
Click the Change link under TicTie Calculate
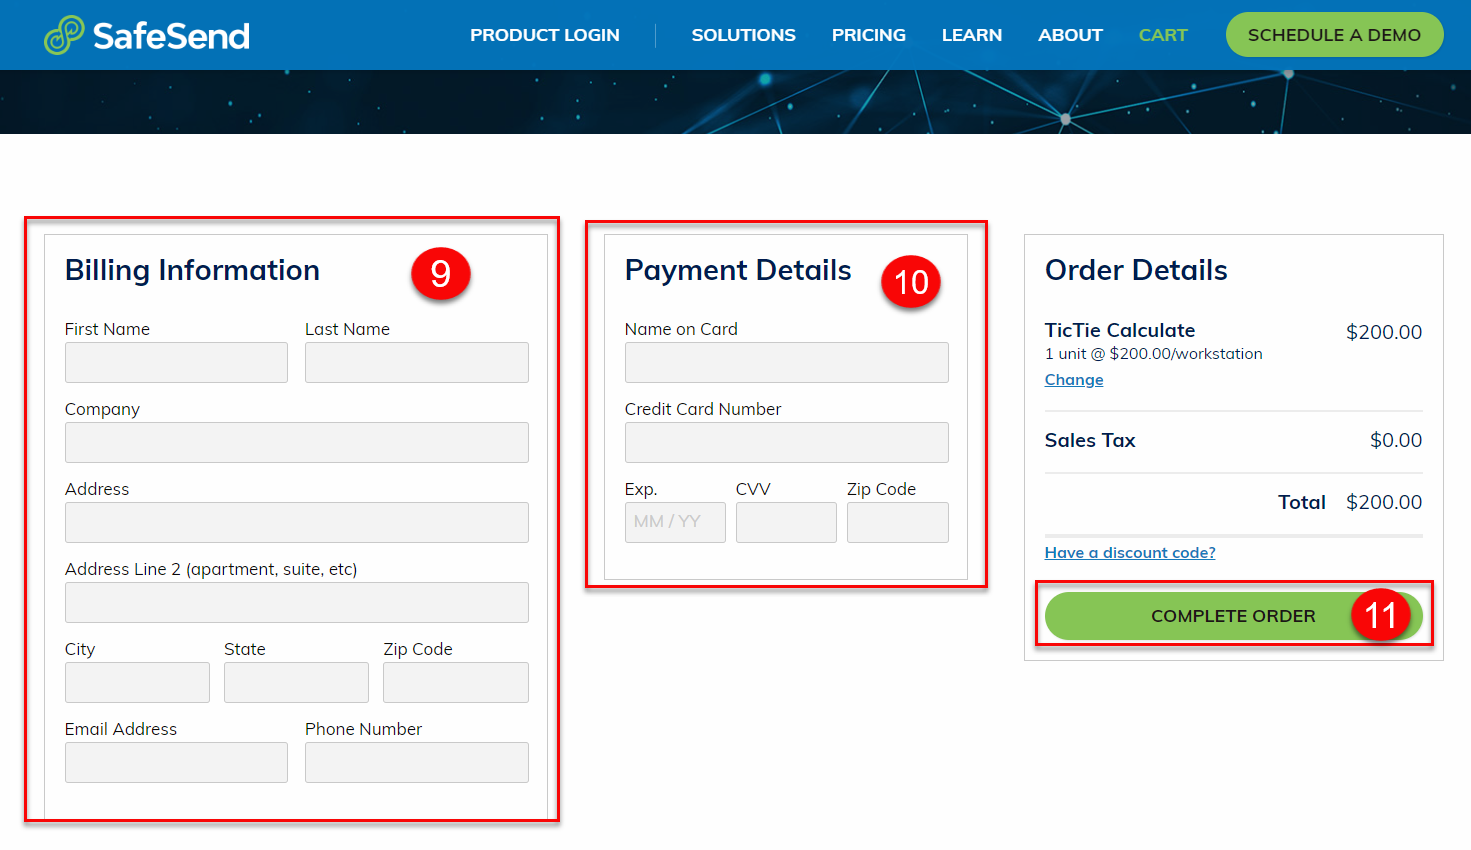coord(1073,379)
